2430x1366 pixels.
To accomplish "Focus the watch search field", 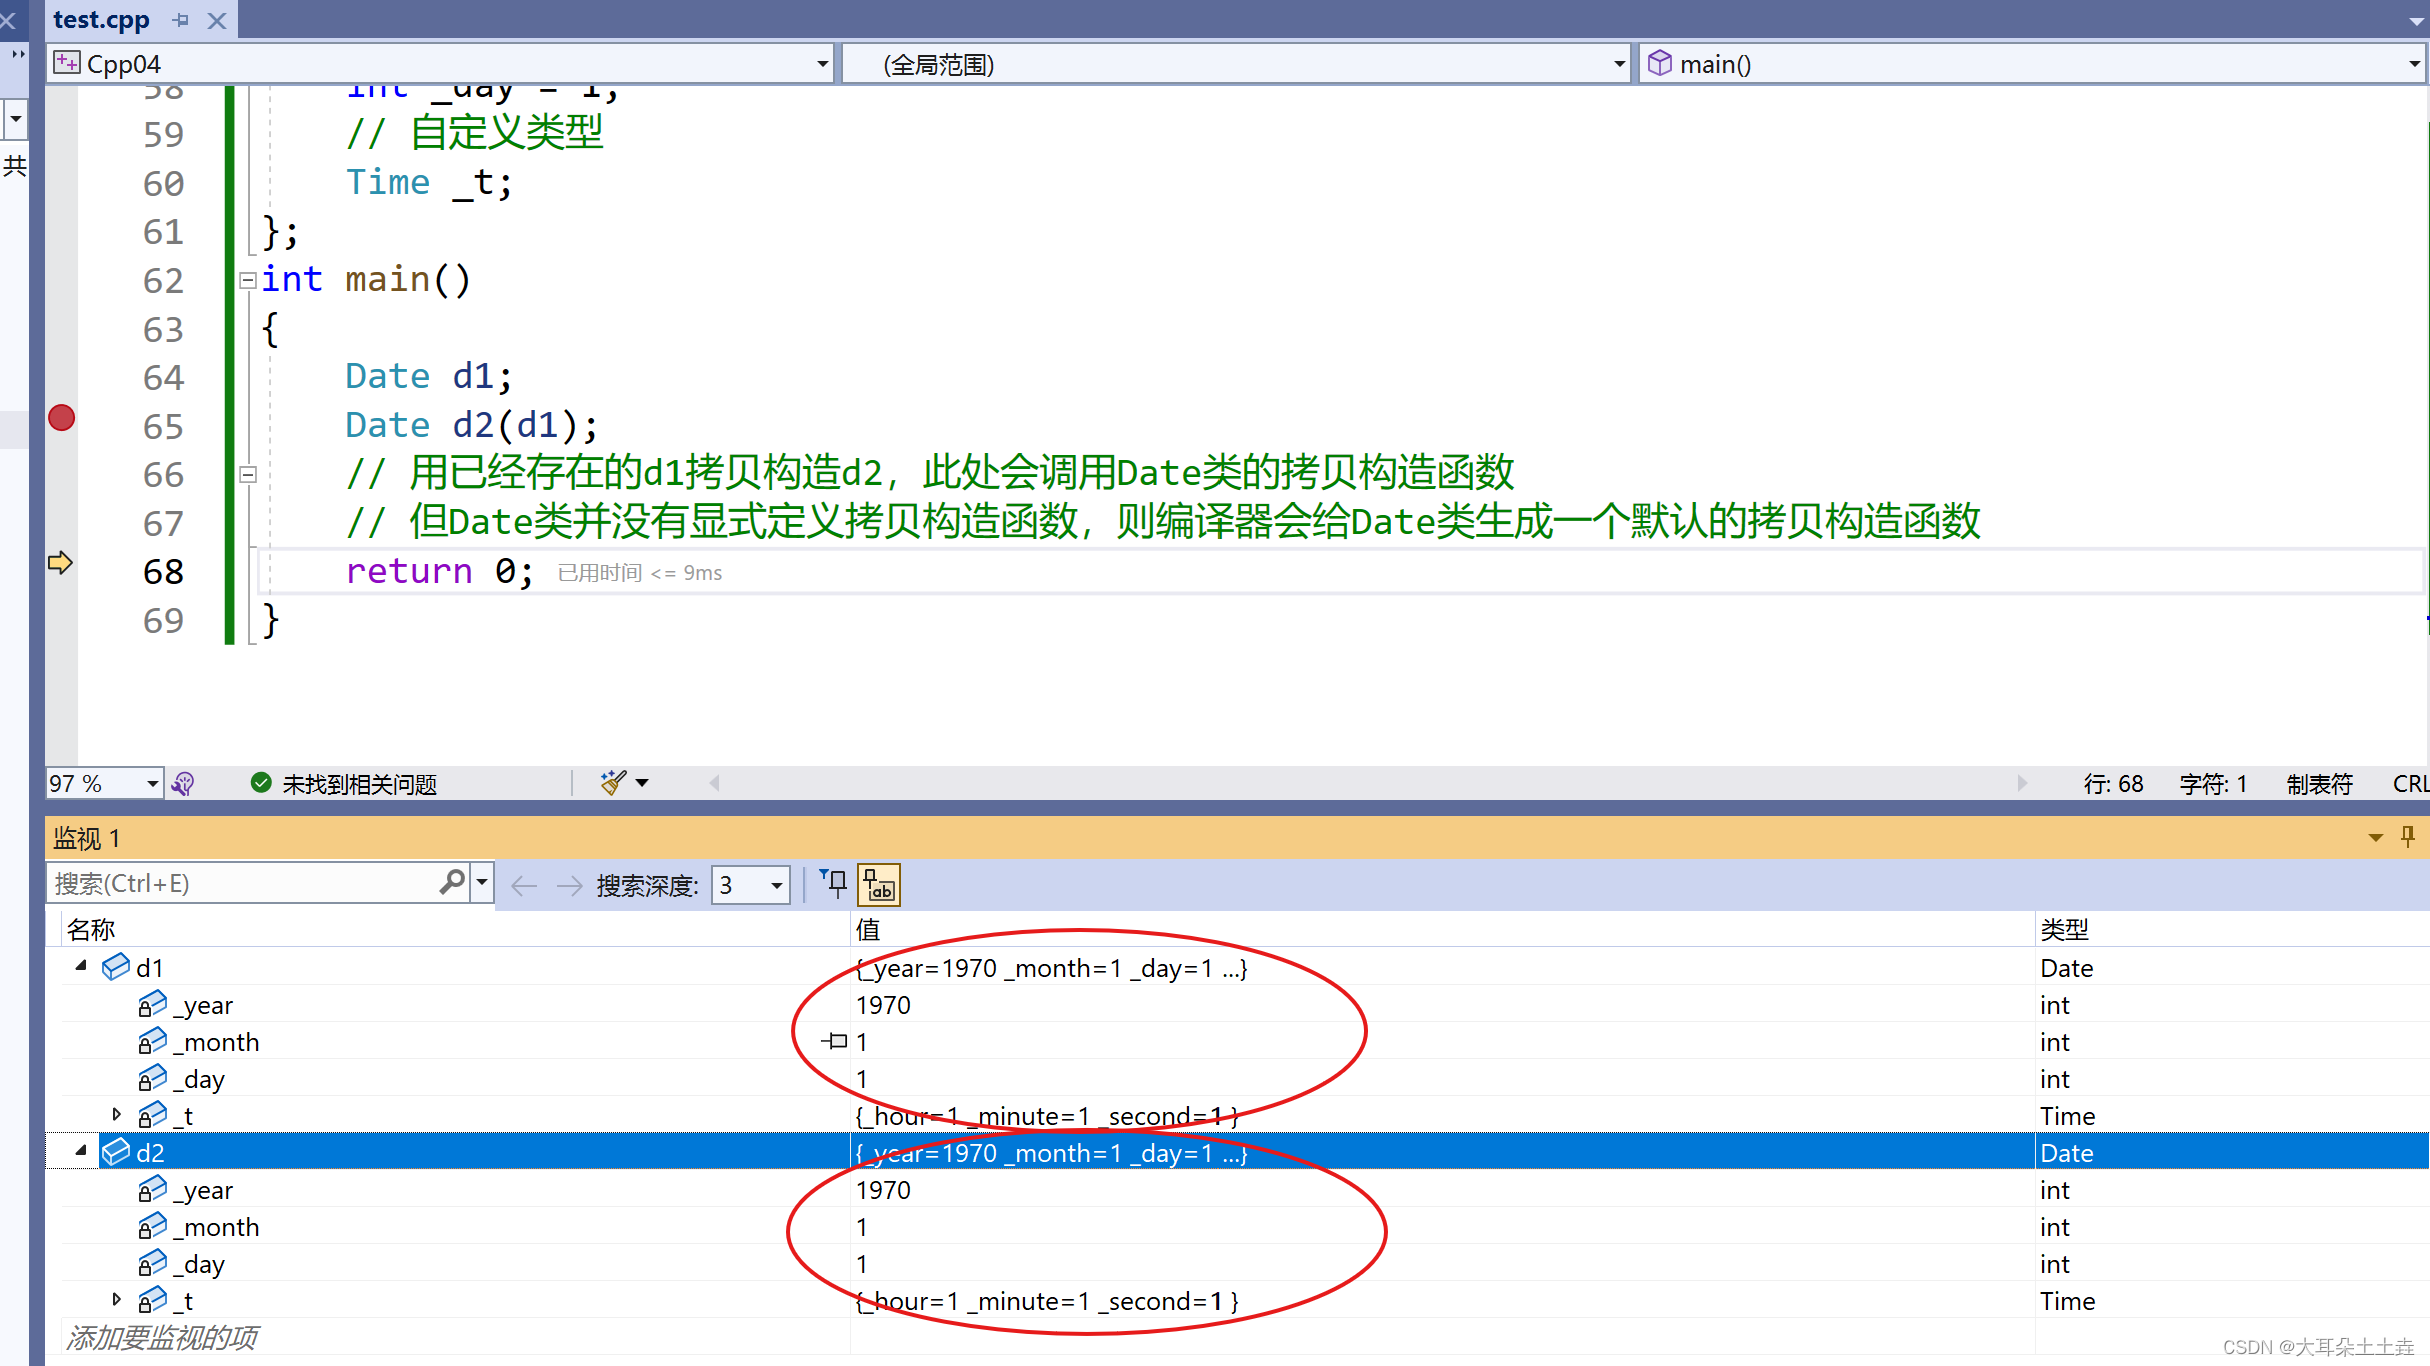I will [x=243, y=883].
